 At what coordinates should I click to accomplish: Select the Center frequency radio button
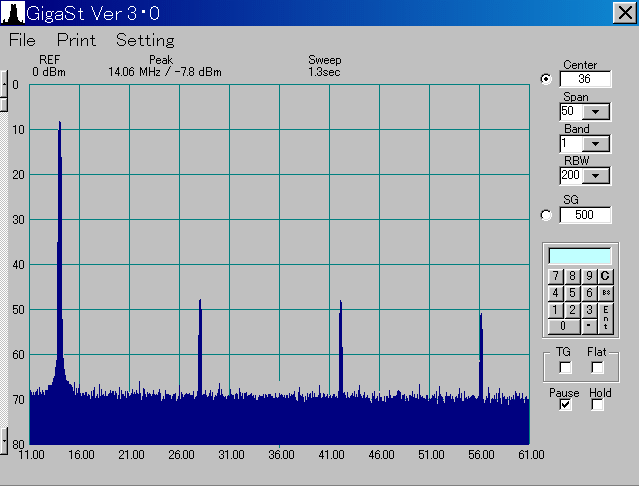coord(546,79)
